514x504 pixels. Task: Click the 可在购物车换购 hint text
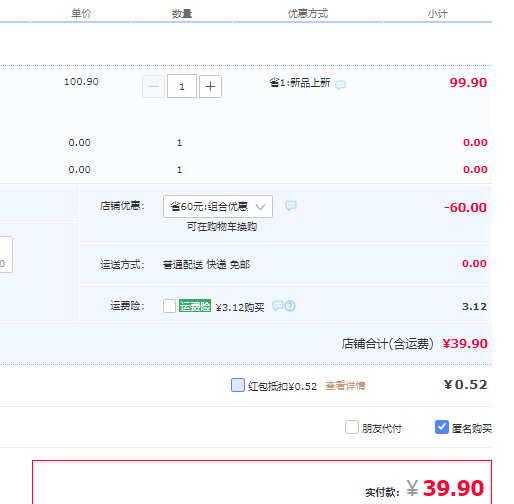click(x=222, y=227)
